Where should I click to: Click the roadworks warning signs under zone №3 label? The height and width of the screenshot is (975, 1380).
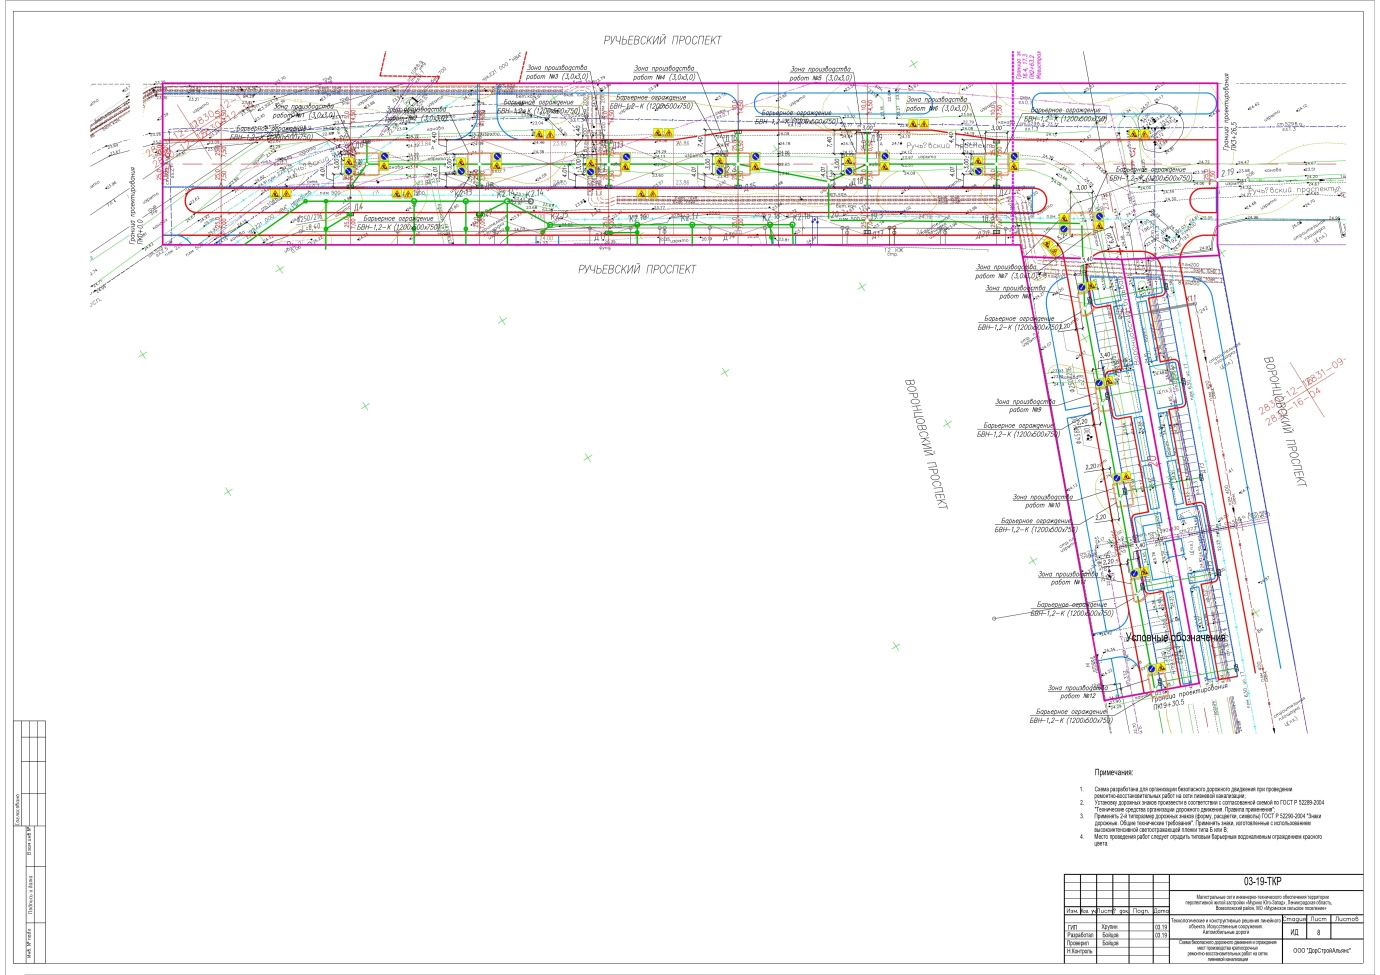pos(542,134)
